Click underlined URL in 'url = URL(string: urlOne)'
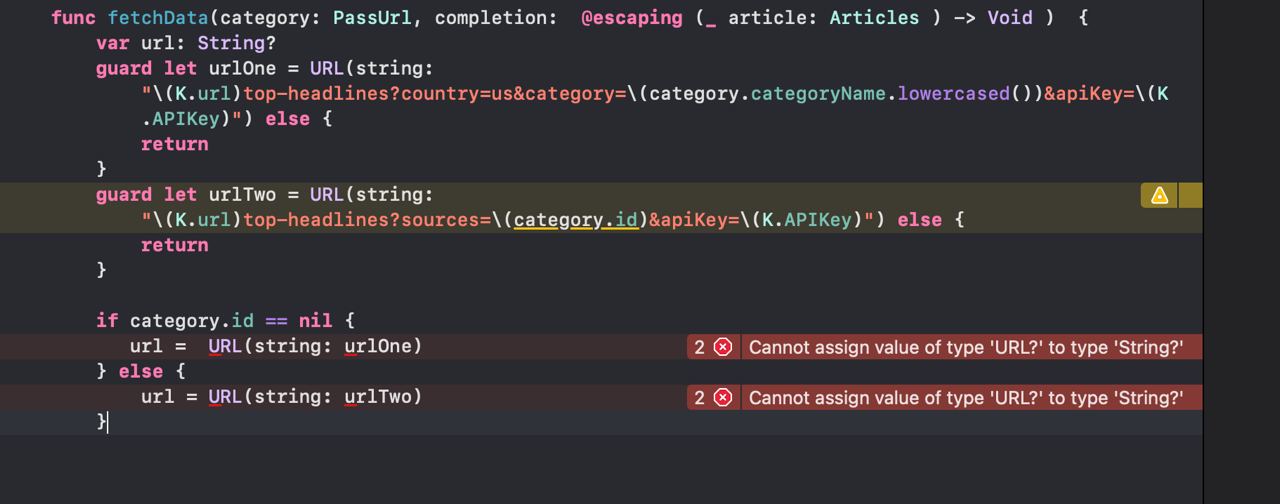The height and width of the screenshot is (504, 1280). pos(225,347)
